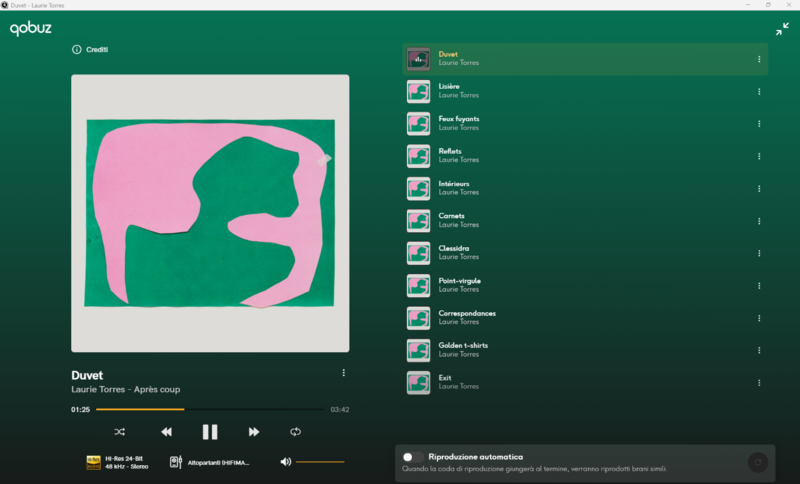
Task: Click the elapsed time 01:25
Action: click(x=81, y=410)
